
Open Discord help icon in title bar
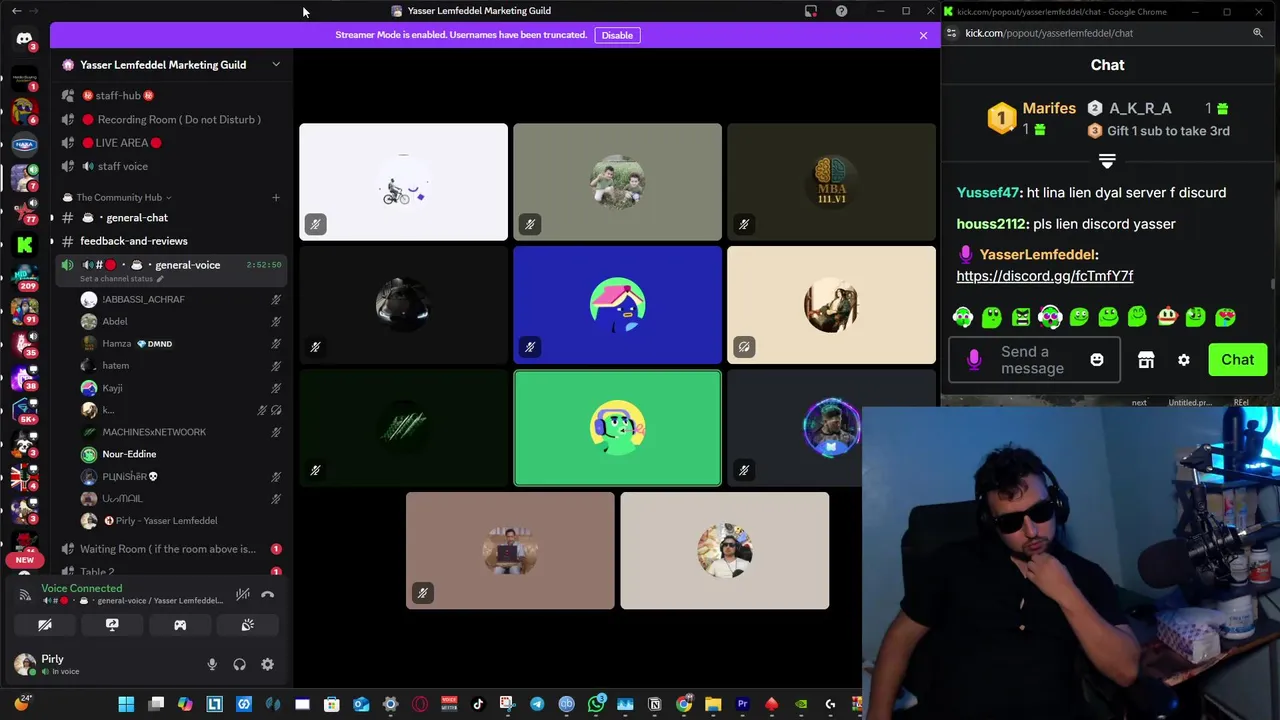point(841,11)
